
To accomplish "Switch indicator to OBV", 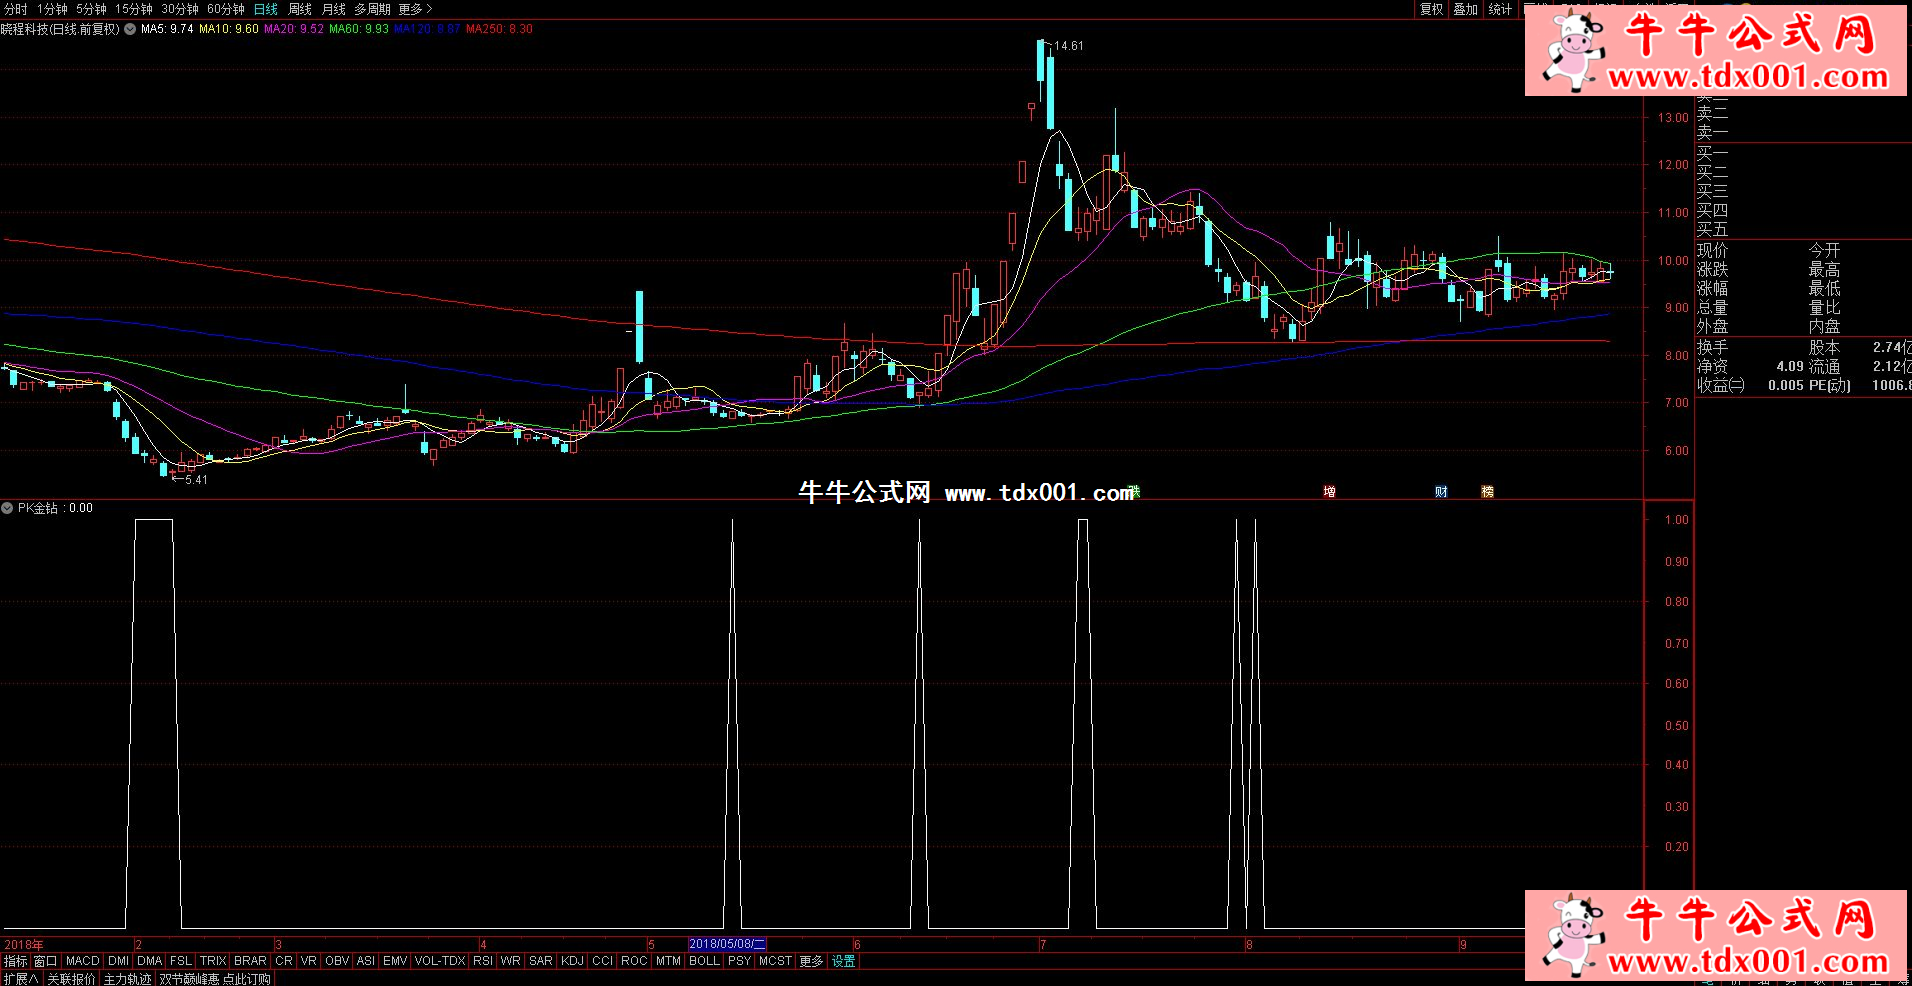I will 338,961.
